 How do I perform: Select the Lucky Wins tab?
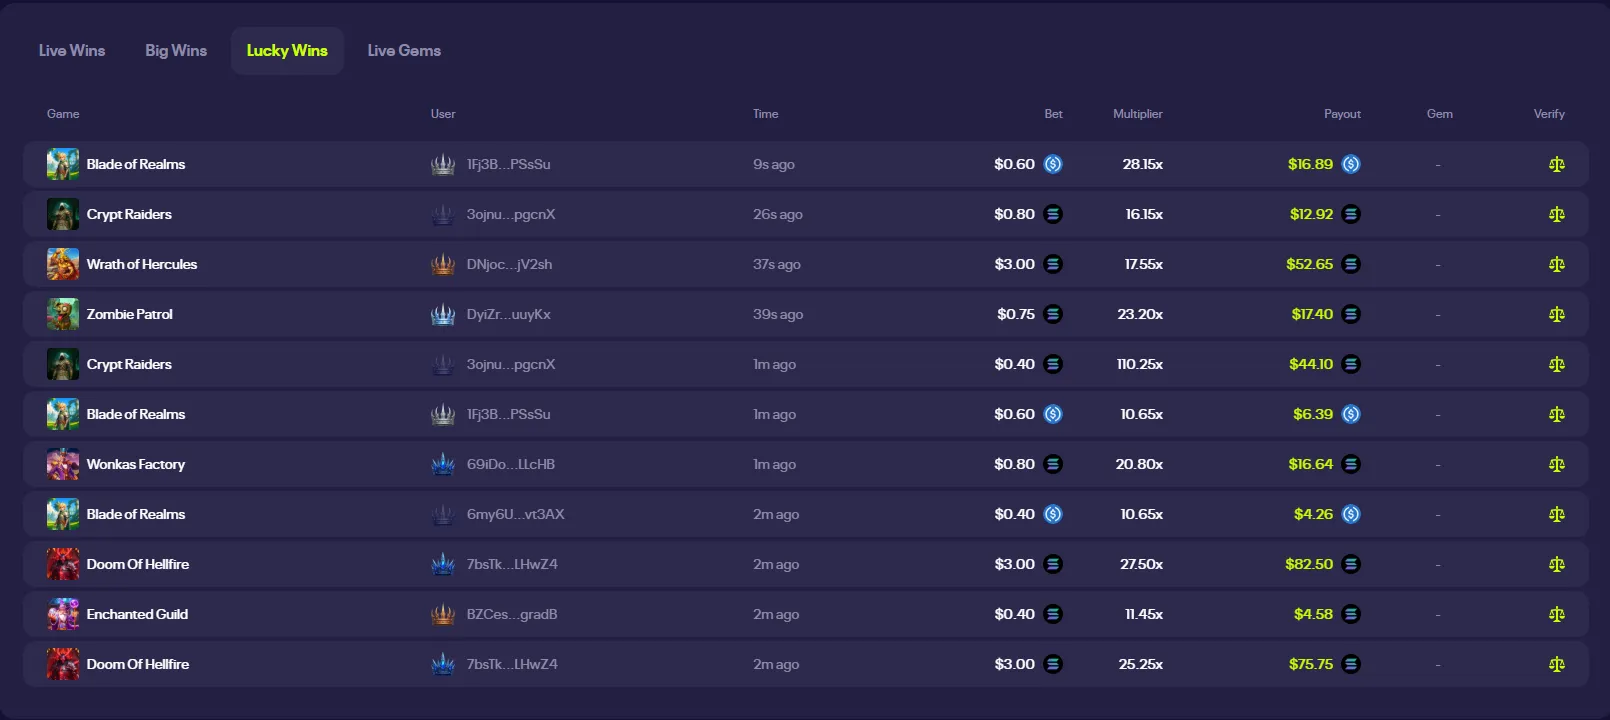click(x=287, y=50)
